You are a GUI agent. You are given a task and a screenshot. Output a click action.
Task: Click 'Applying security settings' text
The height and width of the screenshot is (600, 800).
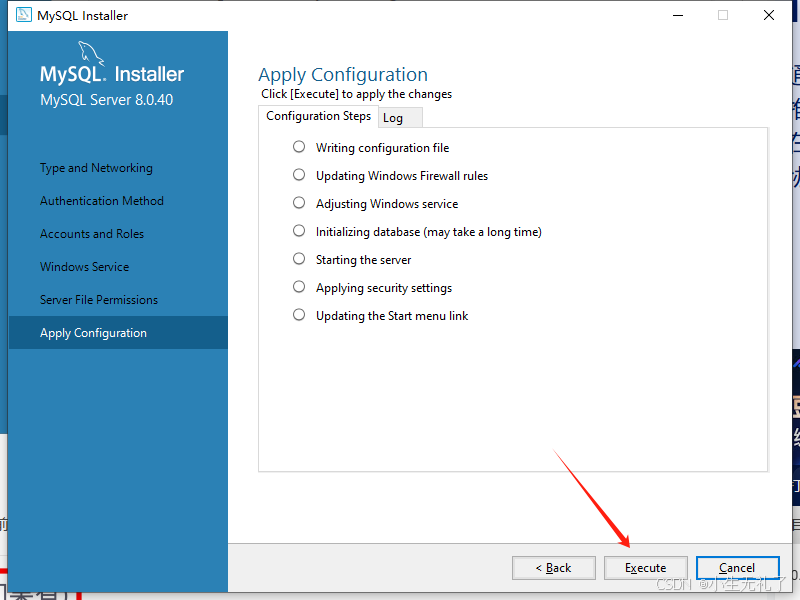pos(384,288)
